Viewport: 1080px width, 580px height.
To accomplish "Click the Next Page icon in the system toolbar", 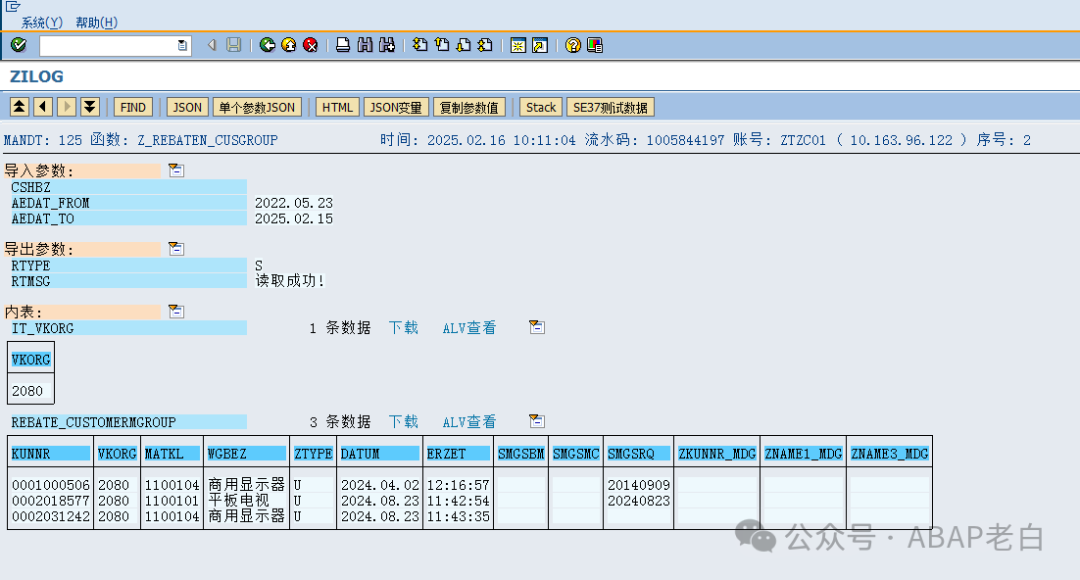I will pyautogui.click(x=464, y=45).
